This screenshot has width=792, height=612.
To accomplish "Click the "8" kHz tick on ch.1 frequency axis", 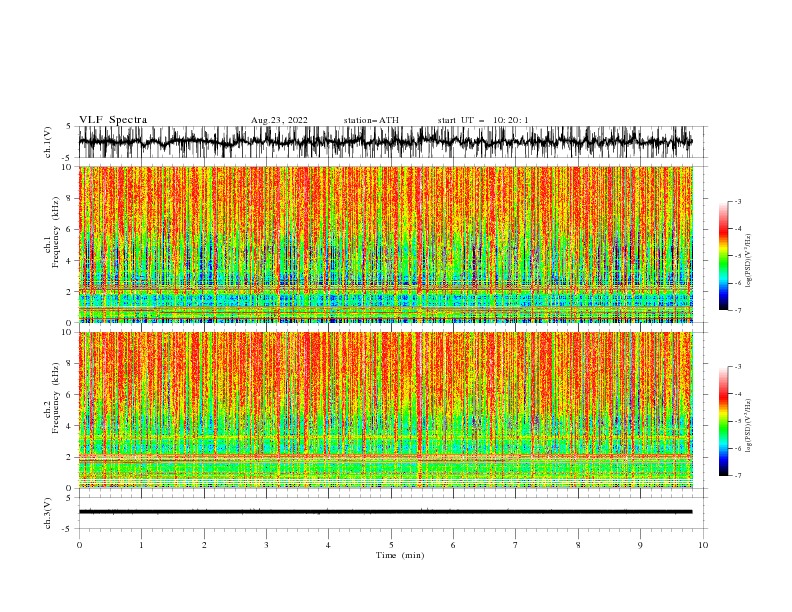I will pyautogui.click(x=70, y=198).
